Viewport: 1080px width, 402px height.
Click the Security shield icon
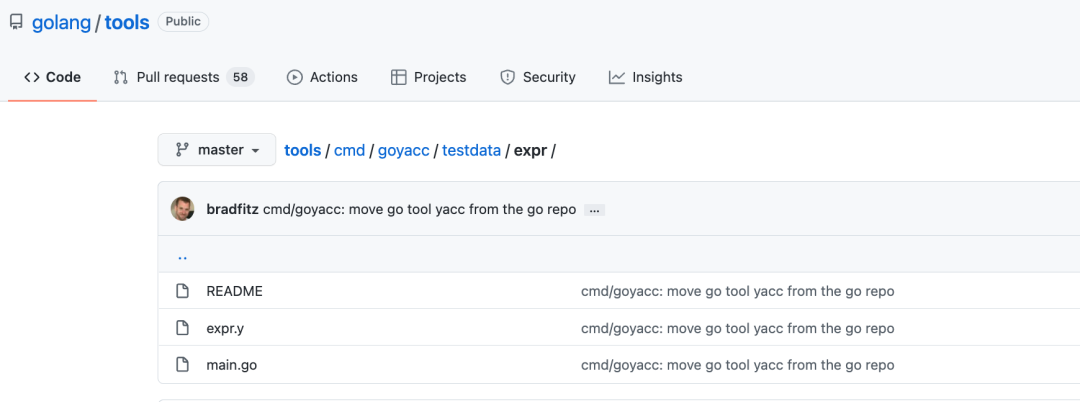click(507, 77)
